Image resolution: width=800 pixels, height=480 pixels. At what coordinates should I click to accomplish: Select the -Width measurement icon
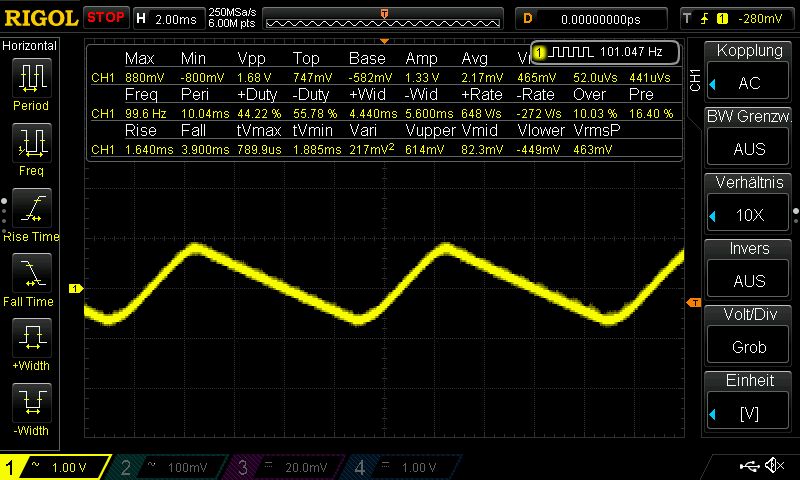(x=32, y=402)
